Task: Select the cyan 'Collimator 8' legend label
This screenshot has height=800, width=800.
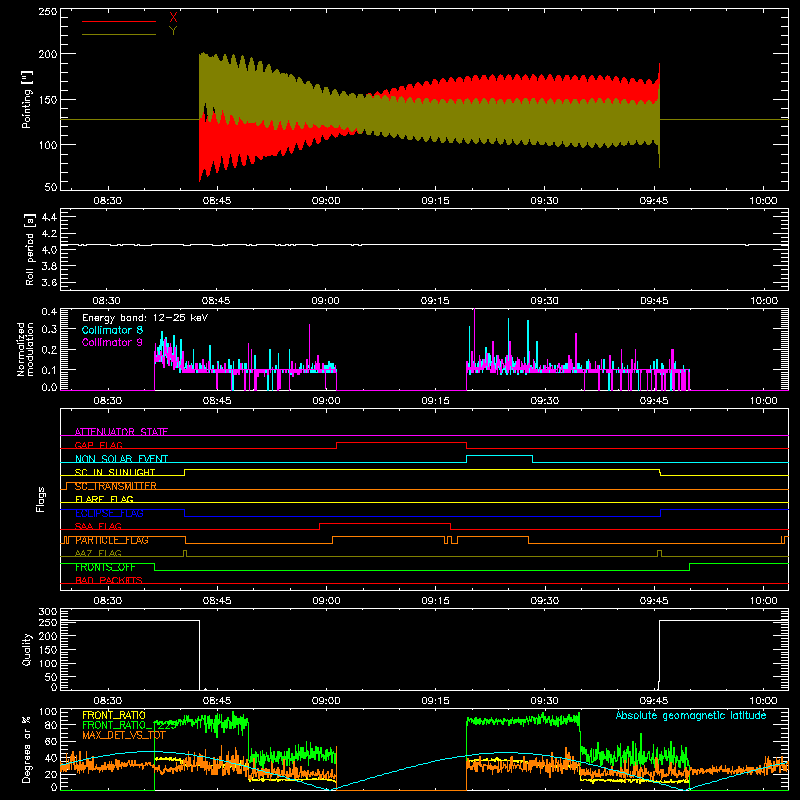Action: pos(112,330)
